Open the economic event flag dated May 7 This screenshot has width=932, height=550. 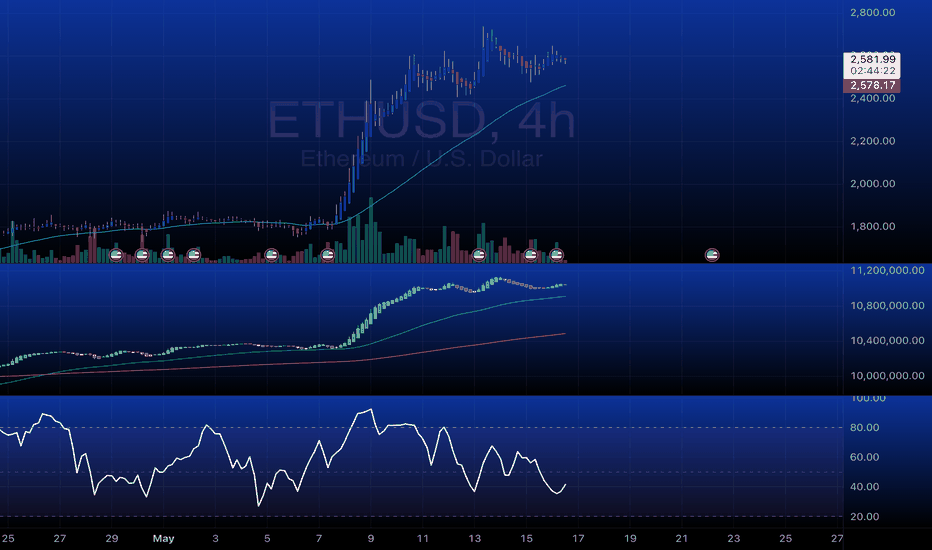pyautogui.click(x=328, y=255)
